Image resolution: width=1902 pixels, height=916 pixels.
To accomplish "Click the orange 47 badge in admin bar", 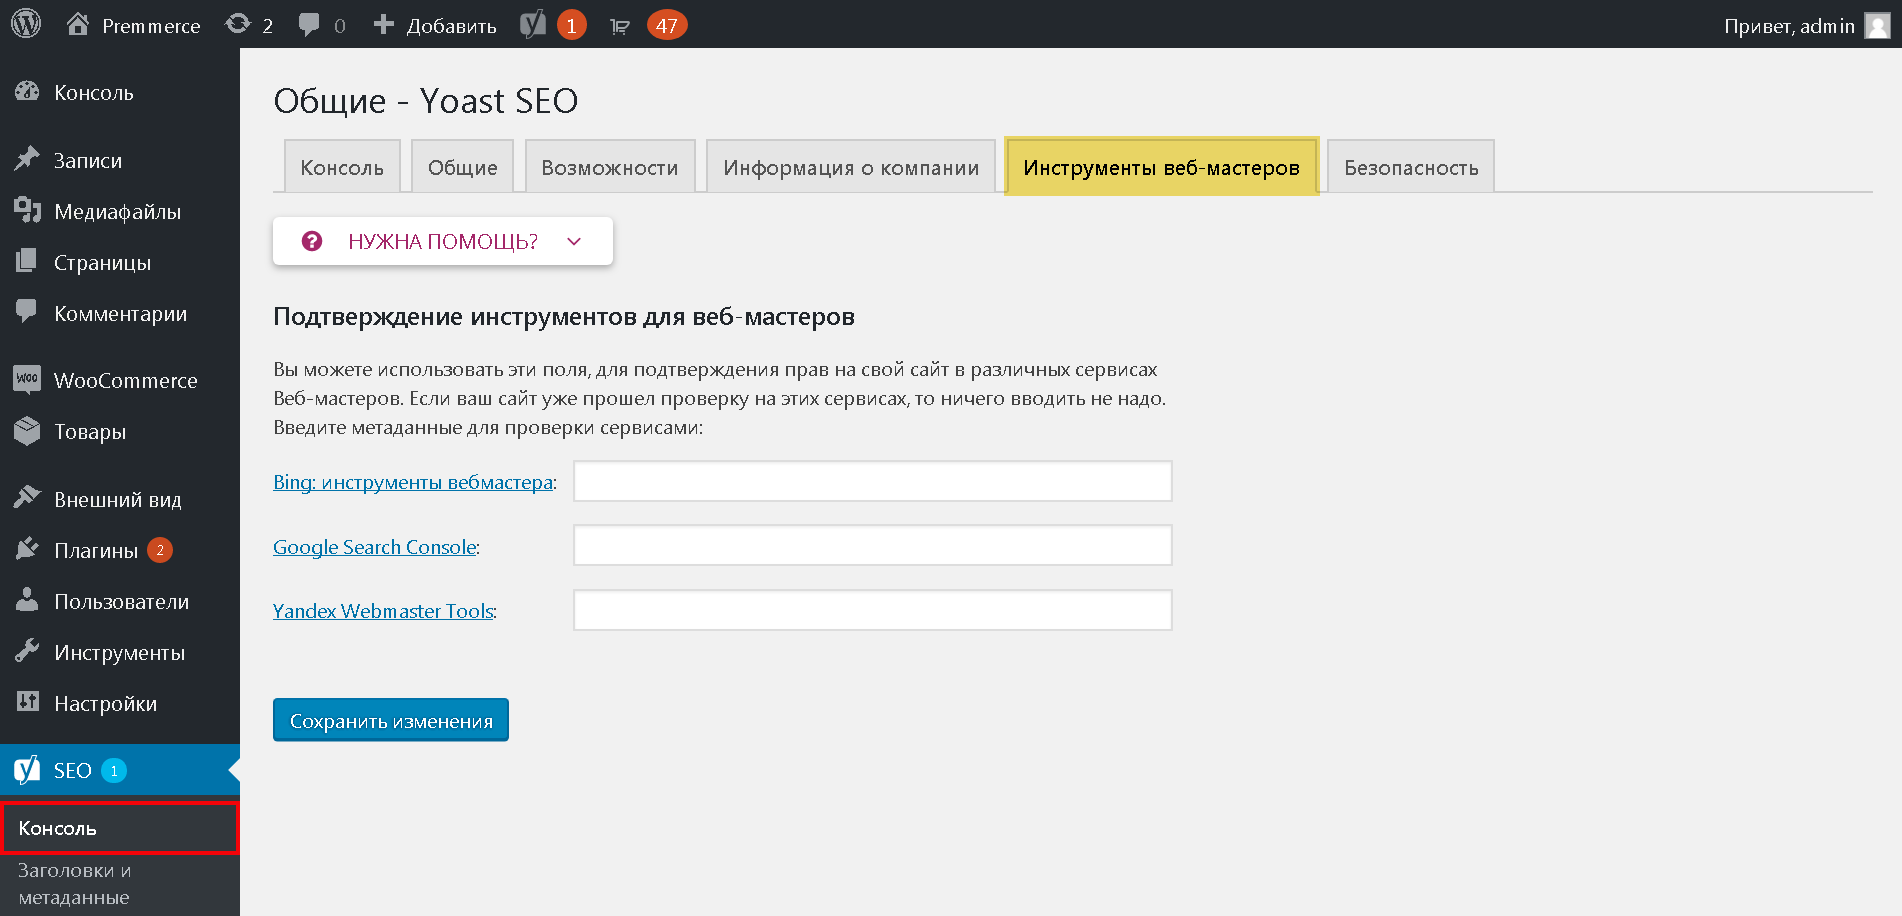I will 667,25.
